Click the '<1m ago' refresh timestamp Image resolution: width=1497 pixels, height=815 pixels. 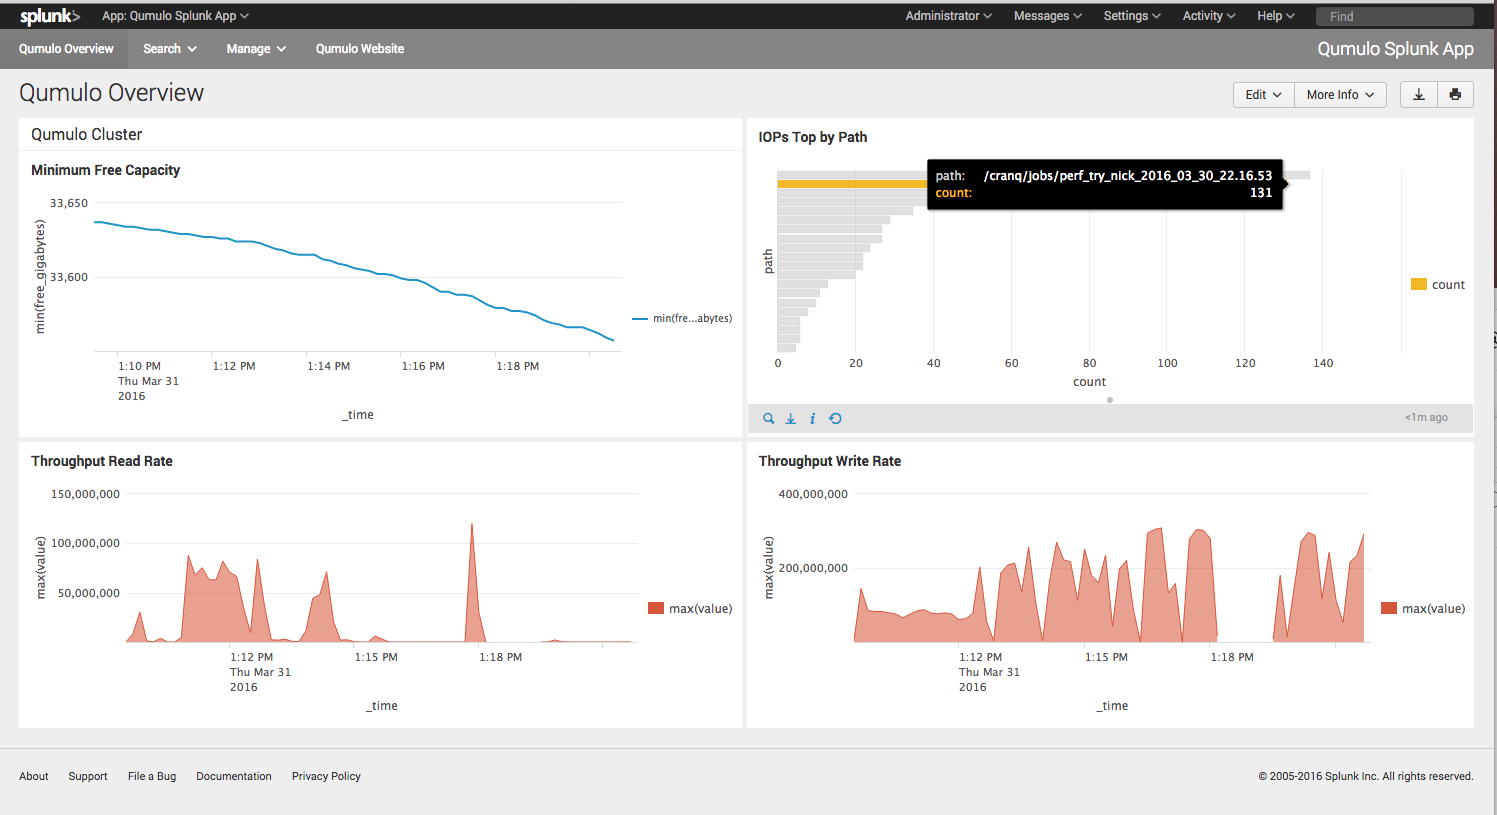tap(1426, 418)
